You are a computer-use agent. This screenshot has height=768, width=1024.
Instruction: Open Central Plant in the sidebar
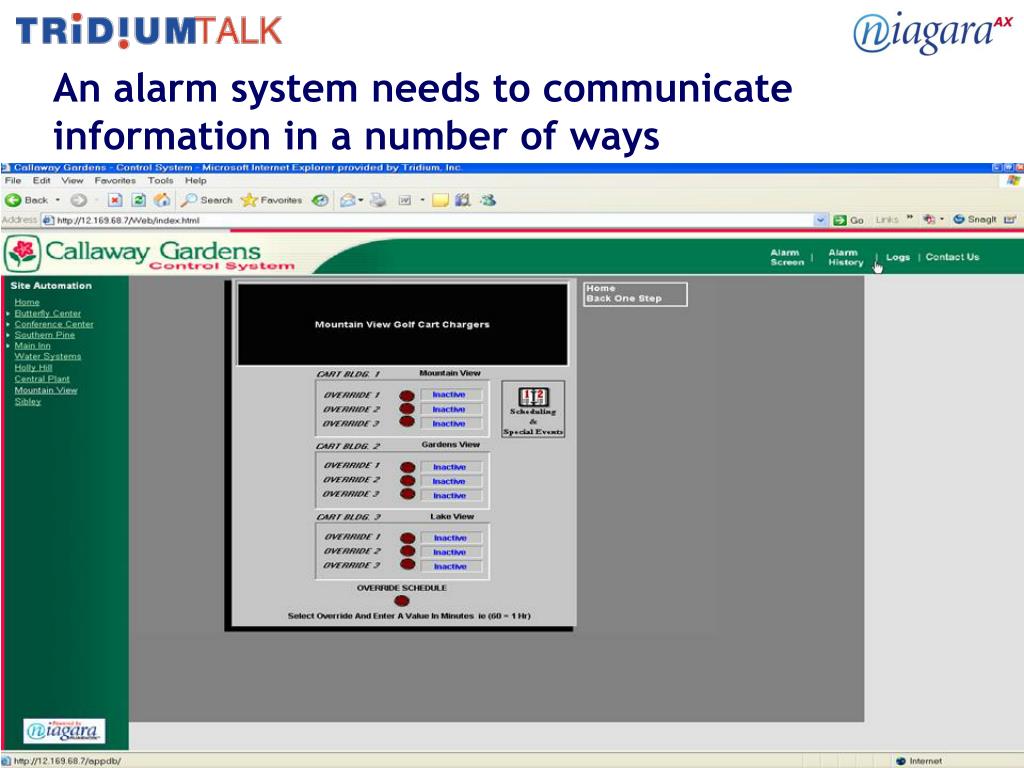[42, 379]
